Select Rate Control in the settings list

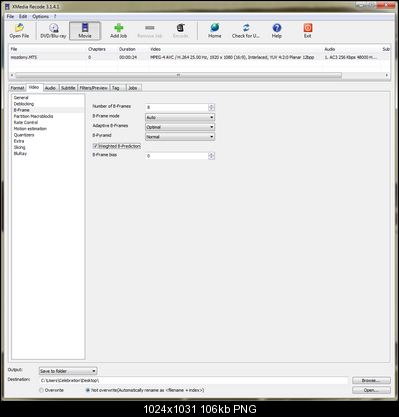pos(26,122)
